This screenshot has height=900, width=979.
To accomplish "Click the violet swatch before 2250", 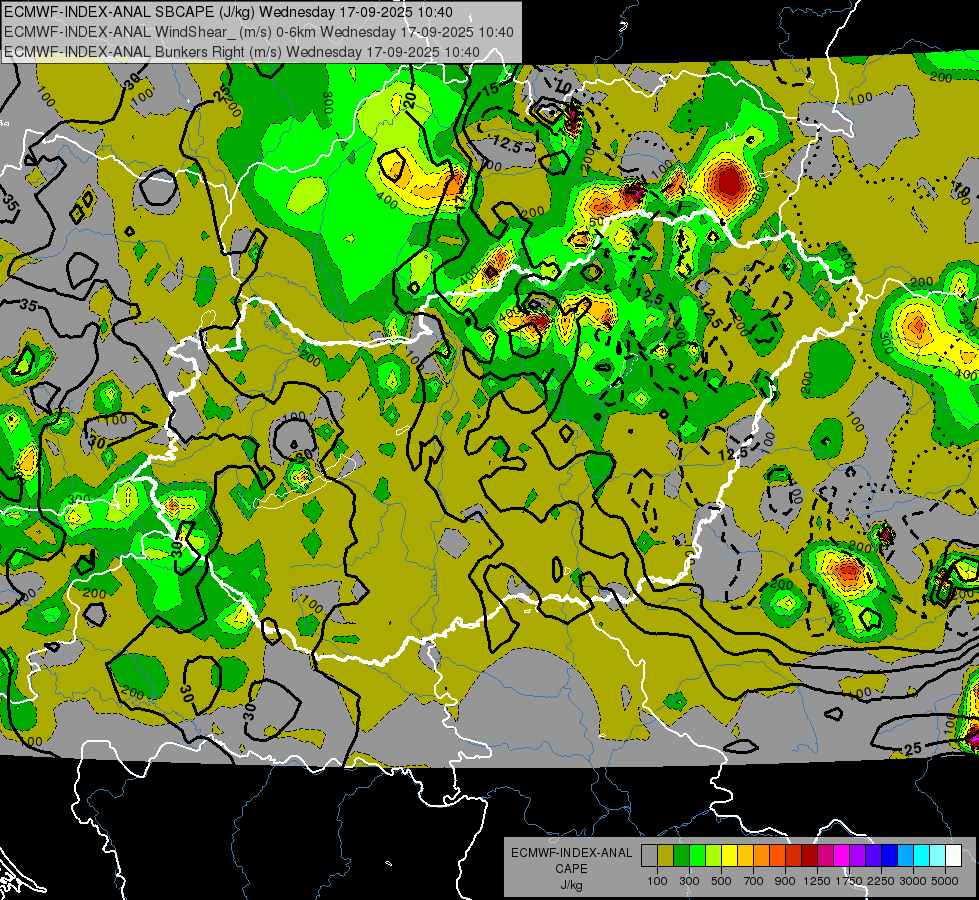I will (x=873, y=856).
